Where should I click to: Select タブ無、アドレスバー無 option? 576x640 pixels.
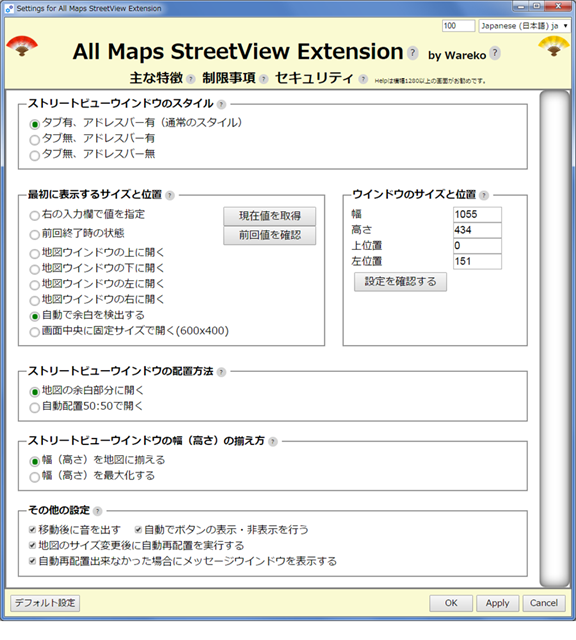[35, 155]
